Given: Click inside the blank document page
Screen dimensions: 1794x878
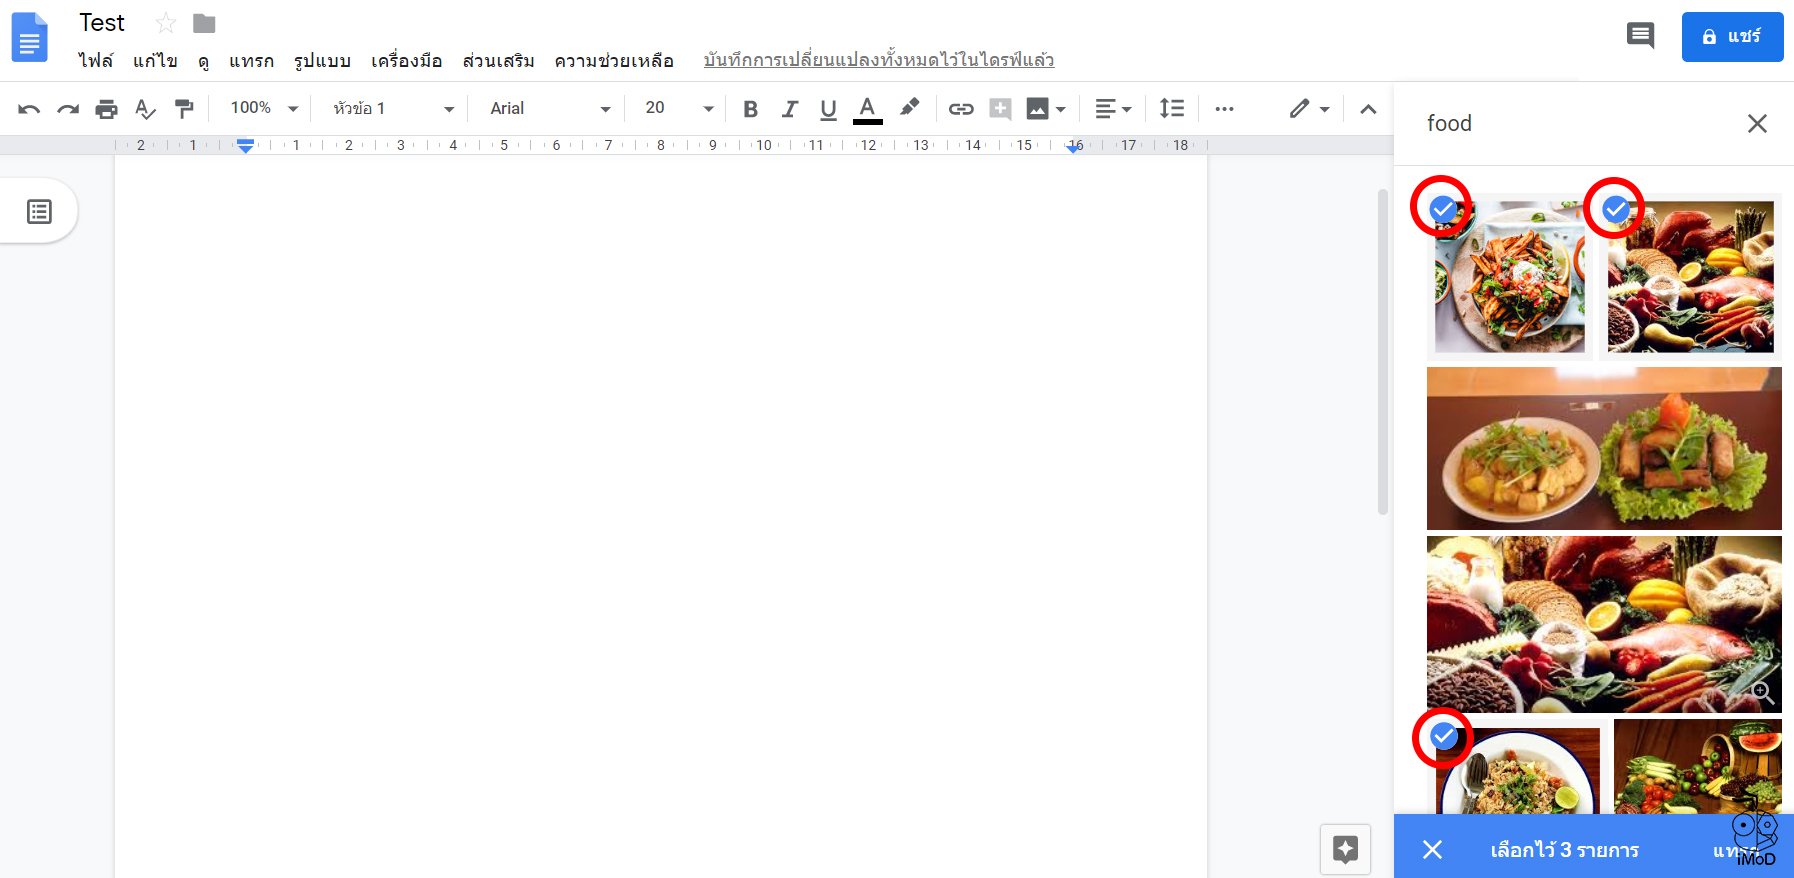Looking at the screenshot, I should [x=661, y=516].
